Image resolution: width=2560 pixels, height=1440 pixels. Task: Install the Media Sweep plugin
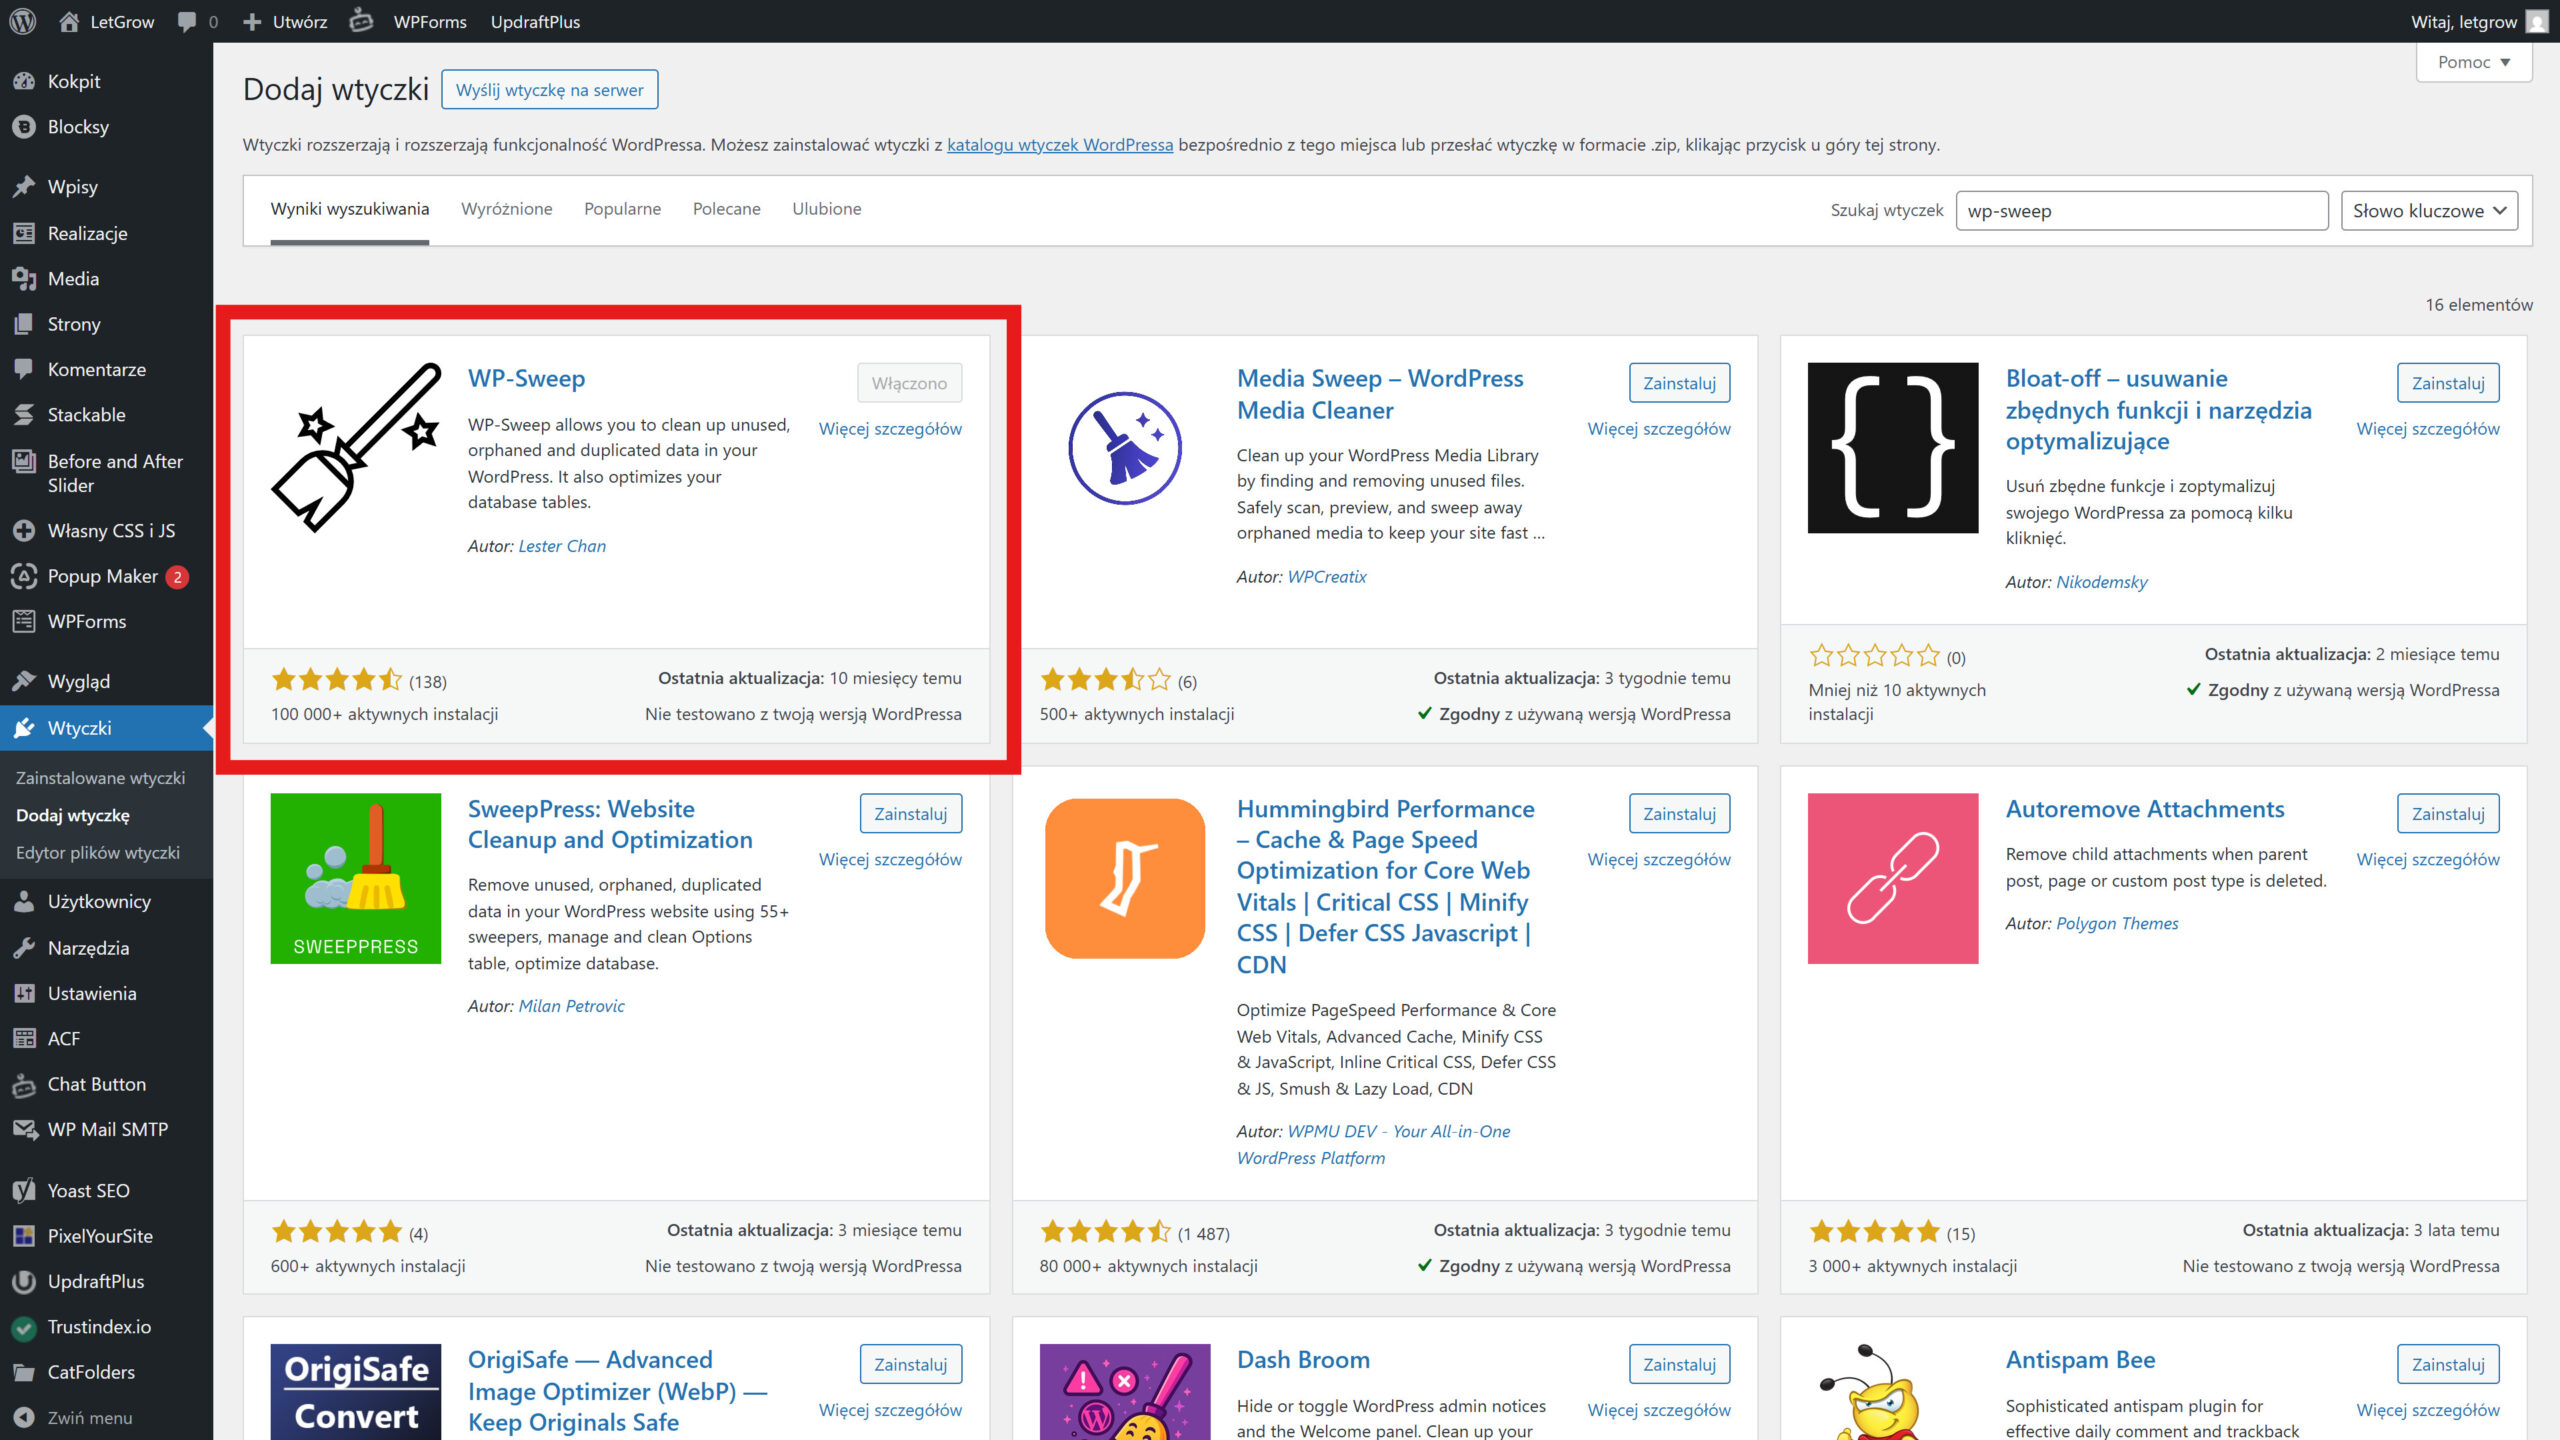pyautogui.click(x=1679, y=383)
